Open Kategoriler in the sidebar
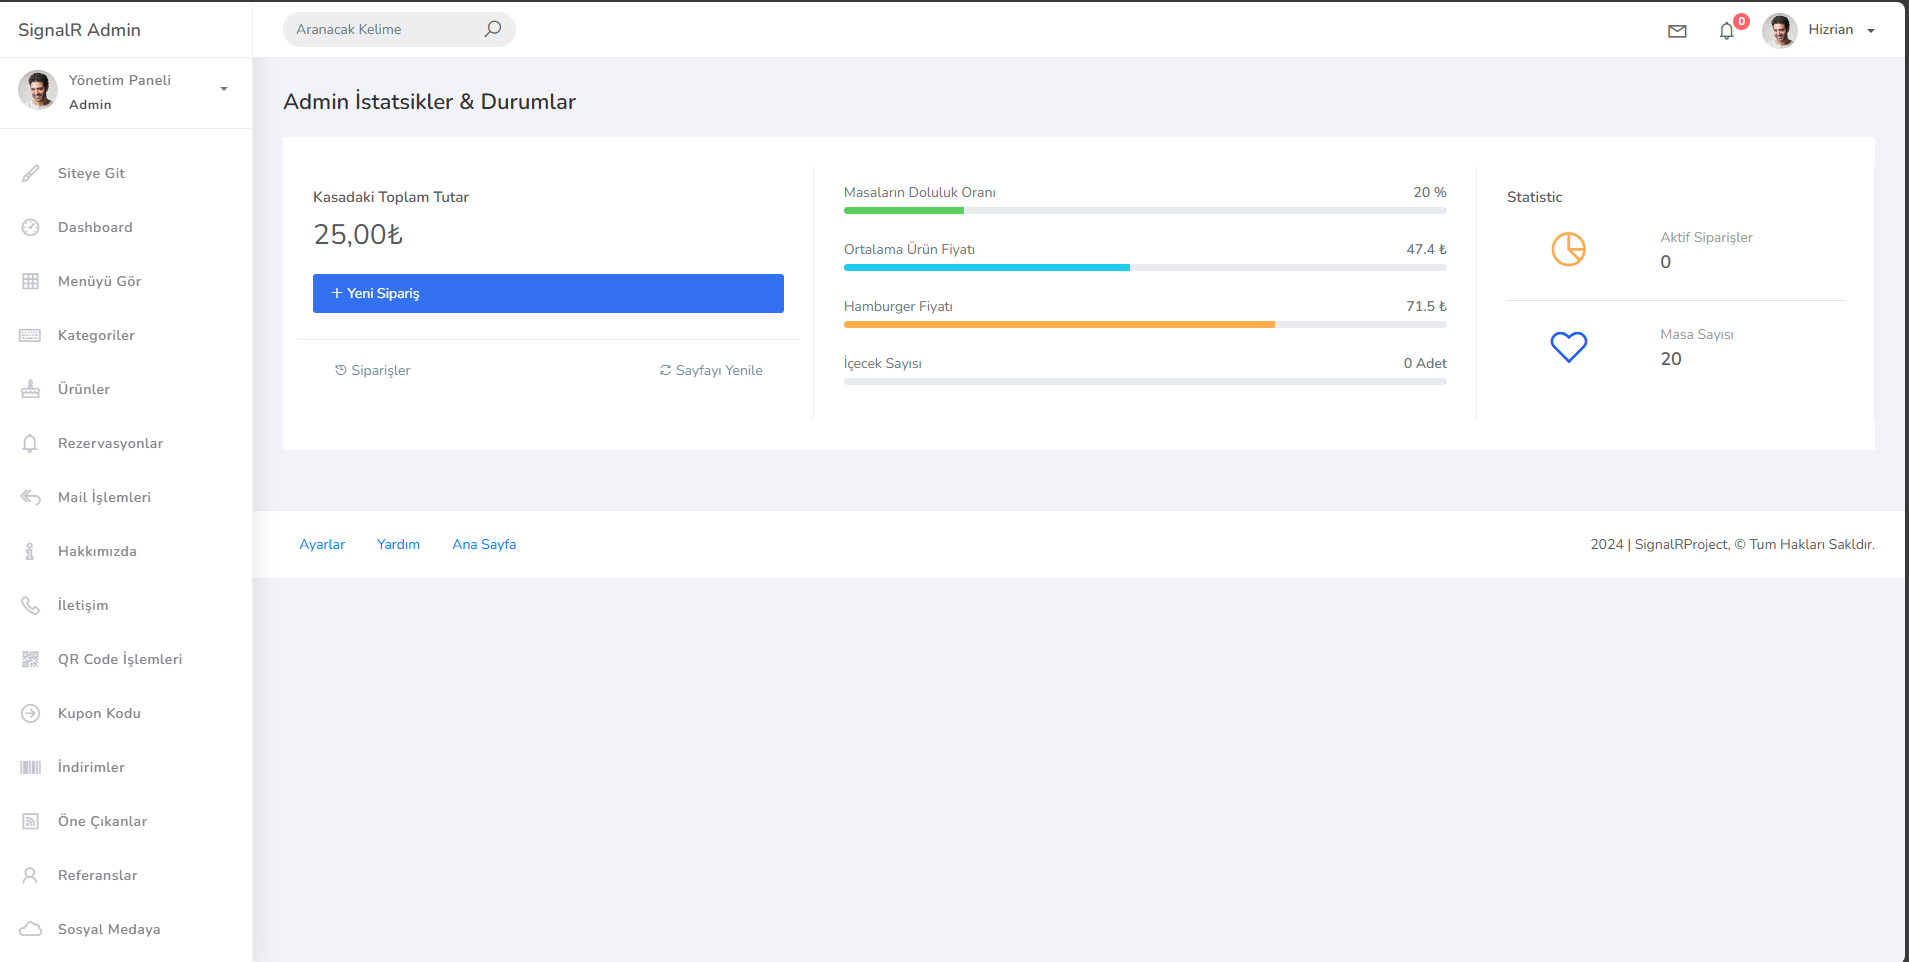 (x=96, y=335)
